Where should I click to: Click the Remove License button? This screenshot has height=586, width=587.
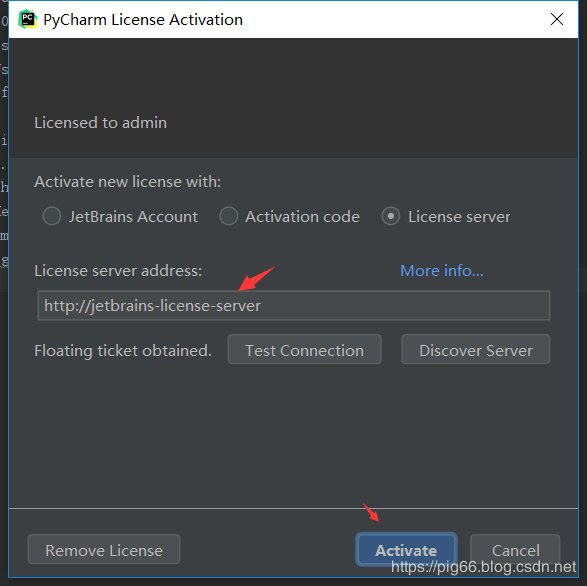[x=104, y=549]
